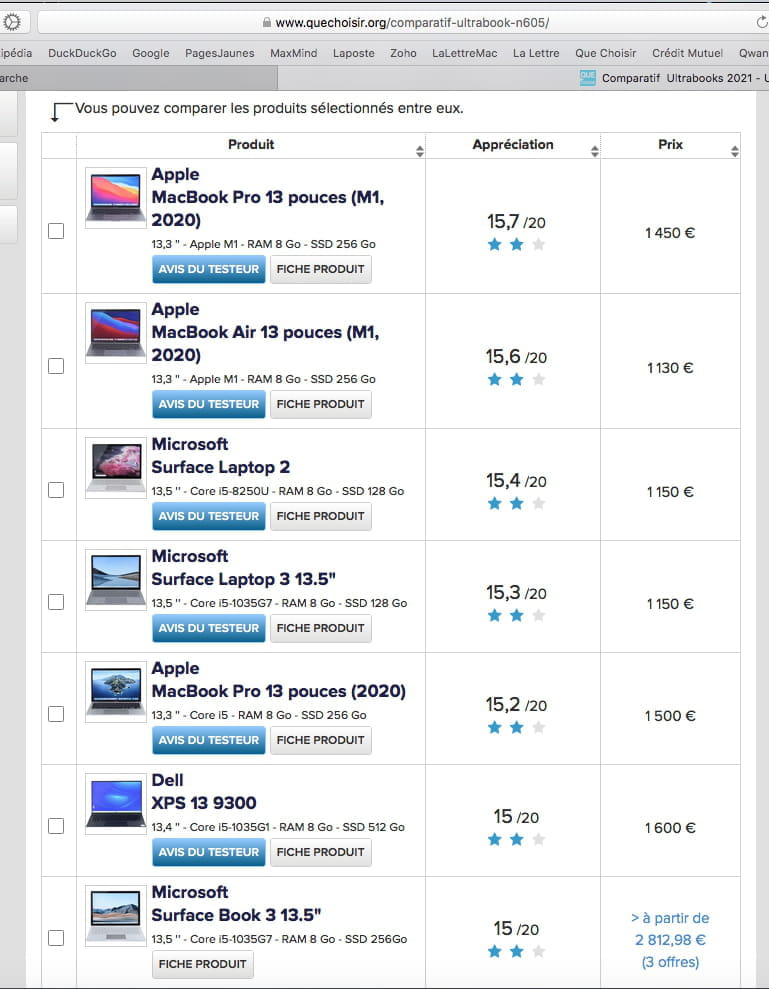The image size is (769, 989).
Task: Open Avis du testeur for MacBook Pro M1
Action: (209, 269)
